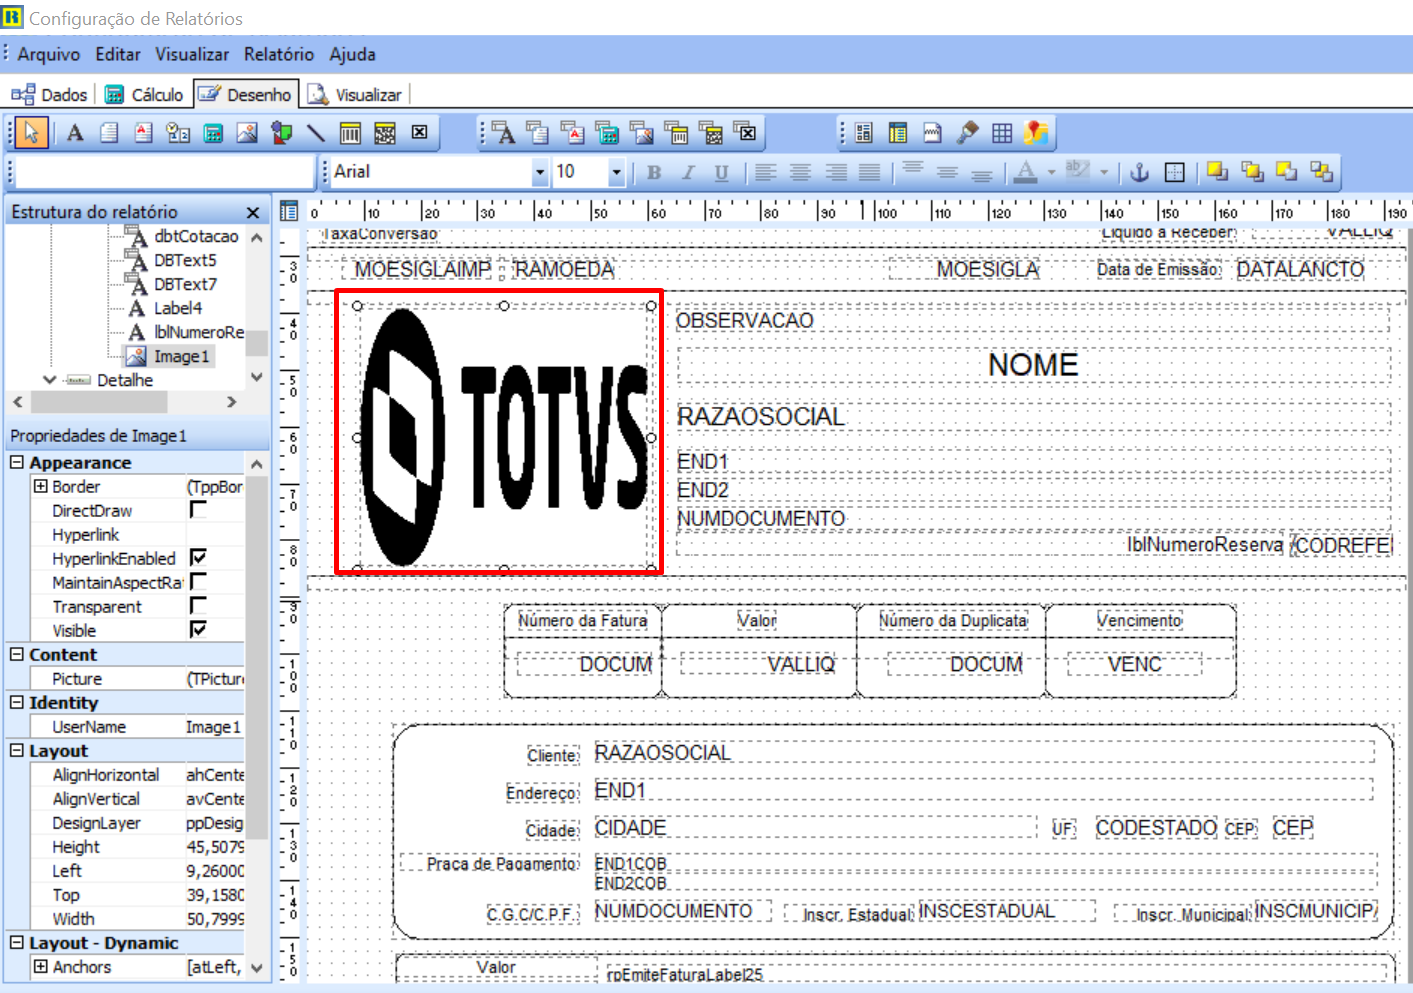The image size is (1413, 993).
Task: Uncheck the Visible property checkbox
Action: [x=198, y=630]
